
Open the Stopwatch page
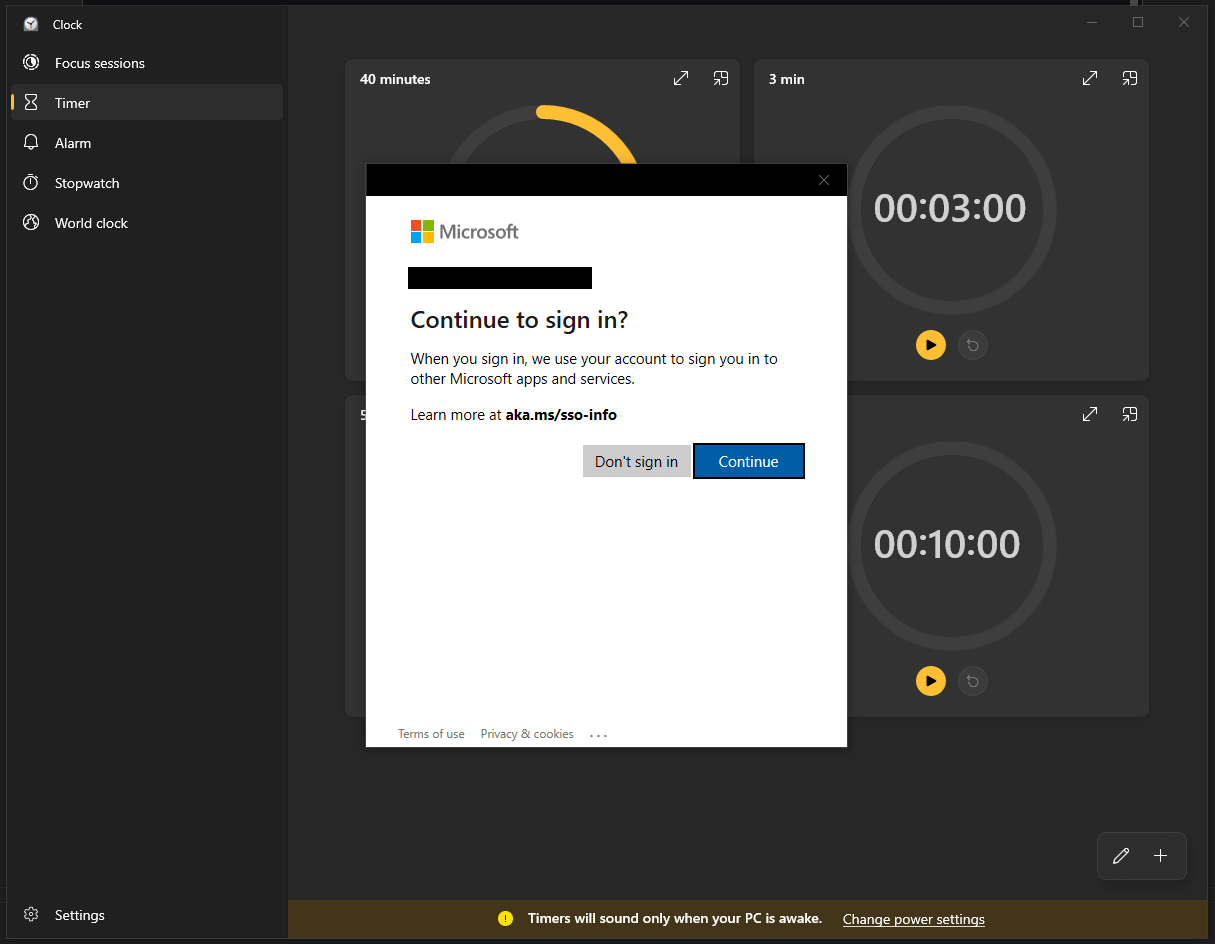point(87,183)
